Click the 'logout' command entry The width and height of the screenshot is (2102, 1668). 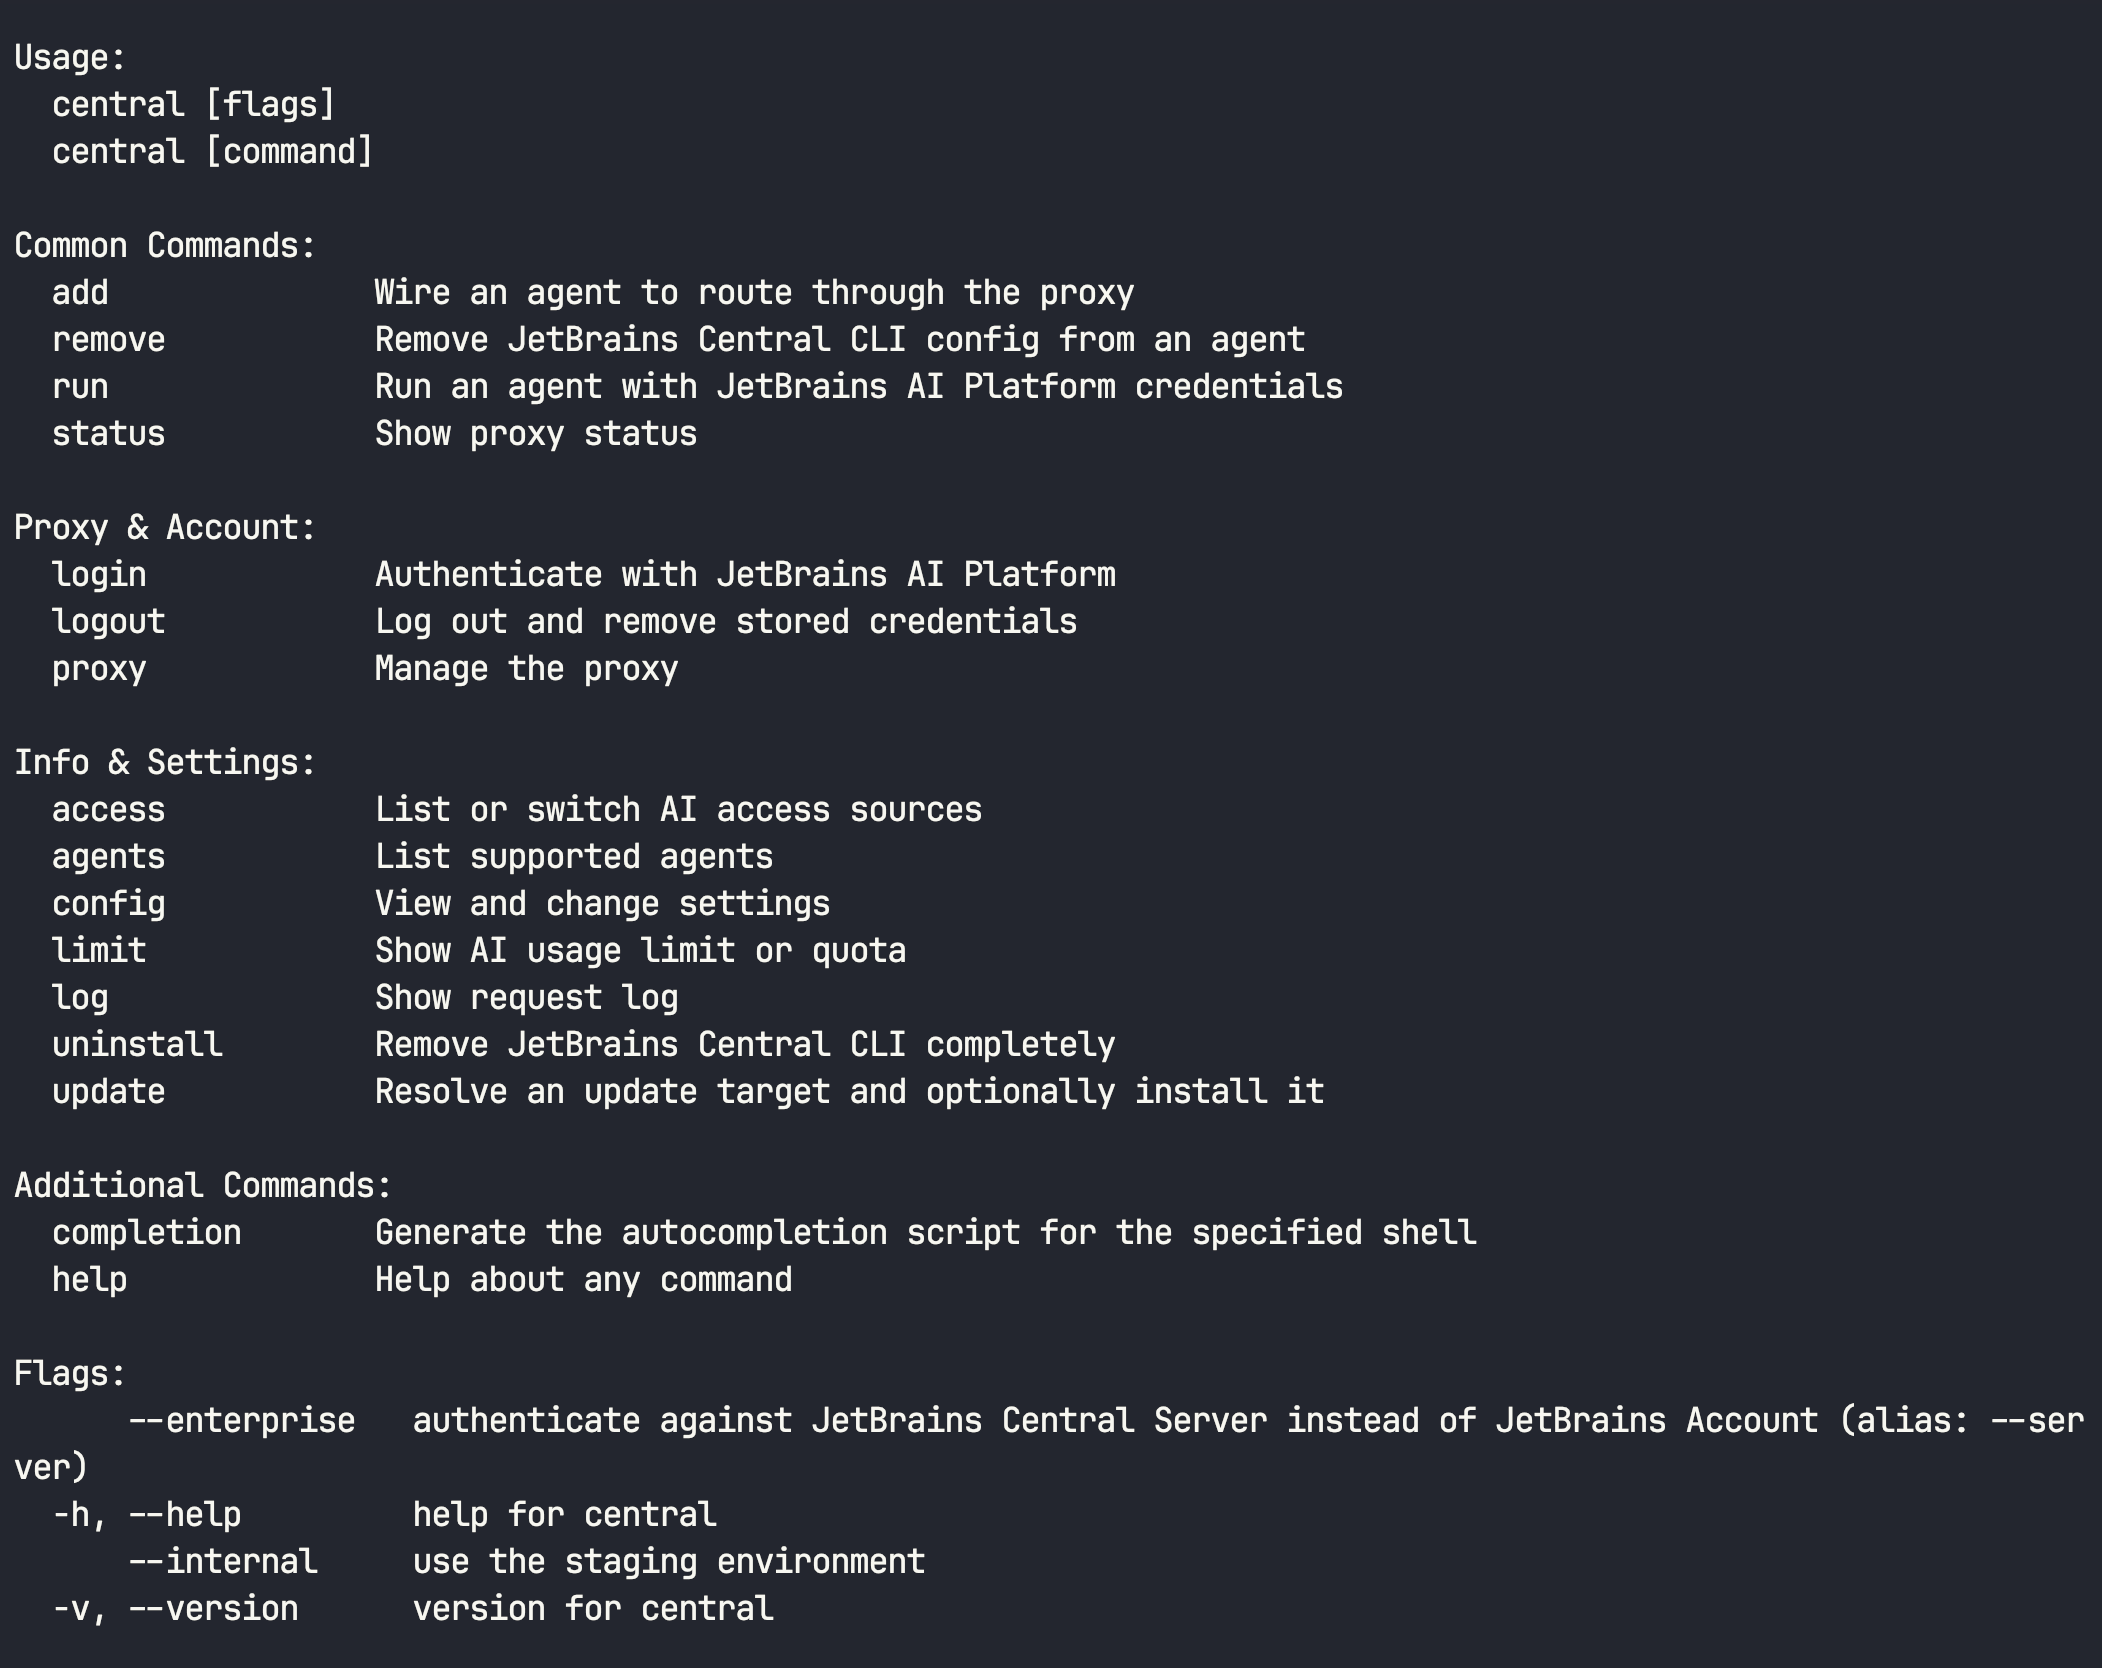tap(108, 622)
